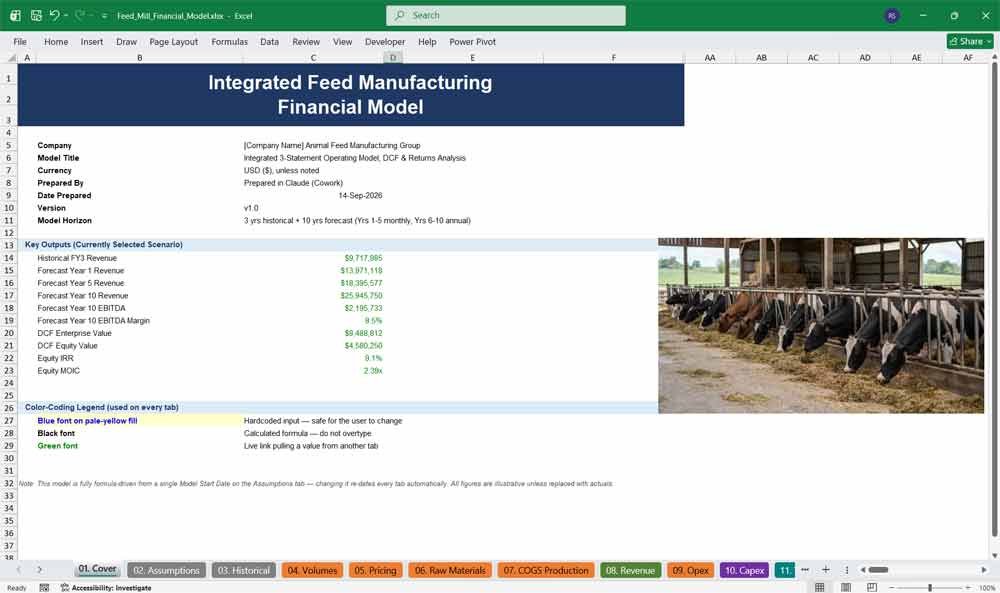Switch to the 07. COGS Production sheet tab
Viewport: 1000px width, 593px height.
545,570
